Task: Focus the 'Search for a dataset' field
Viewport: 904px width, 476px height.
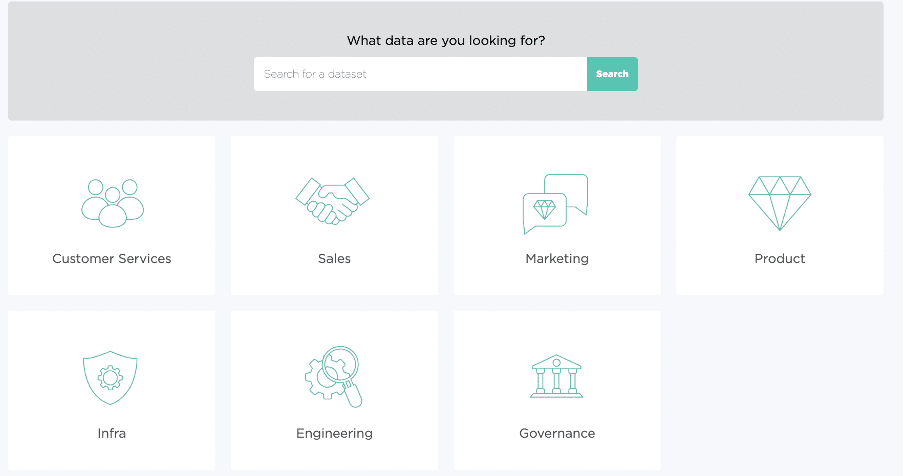Action: tap(420, 74)
